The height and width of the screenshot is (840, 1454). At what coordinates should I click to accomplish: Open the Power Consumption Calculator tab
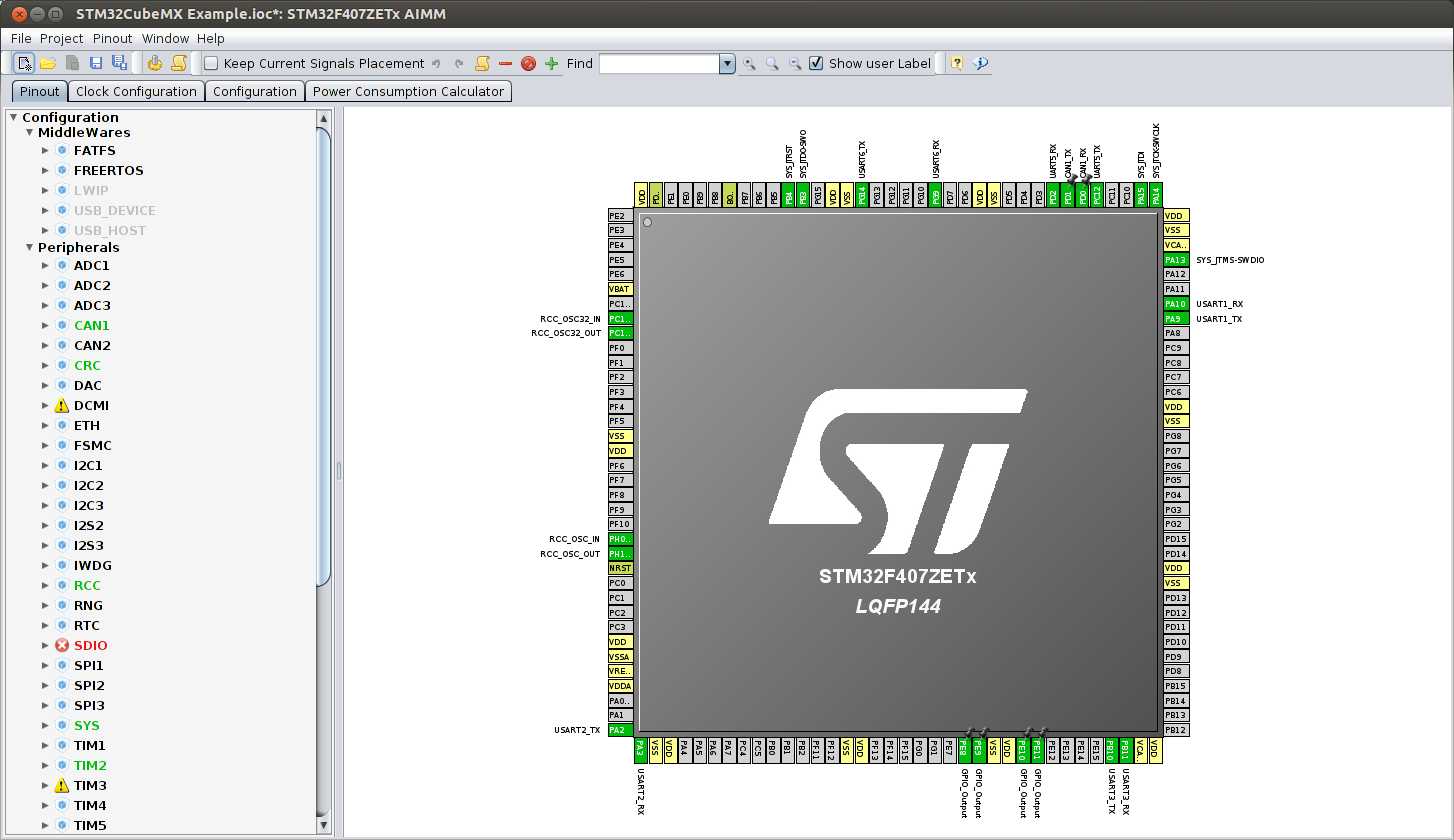pos(408,91)
